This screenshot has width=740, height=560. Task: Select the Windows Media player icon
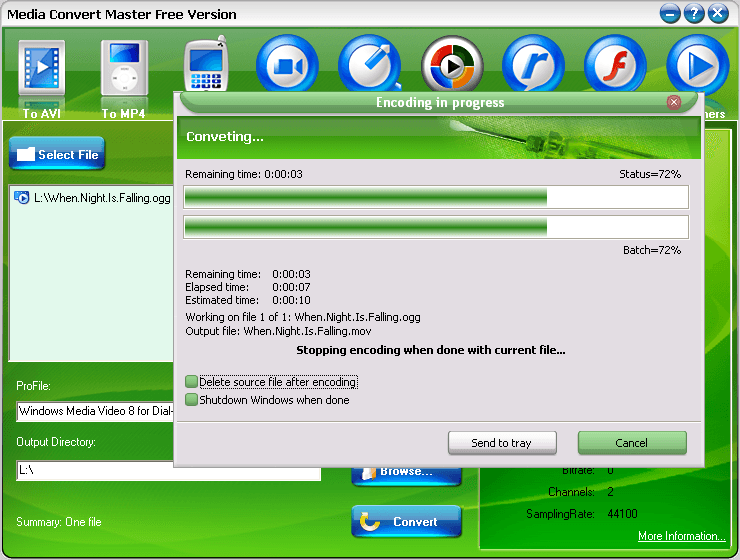pos(452,65)
